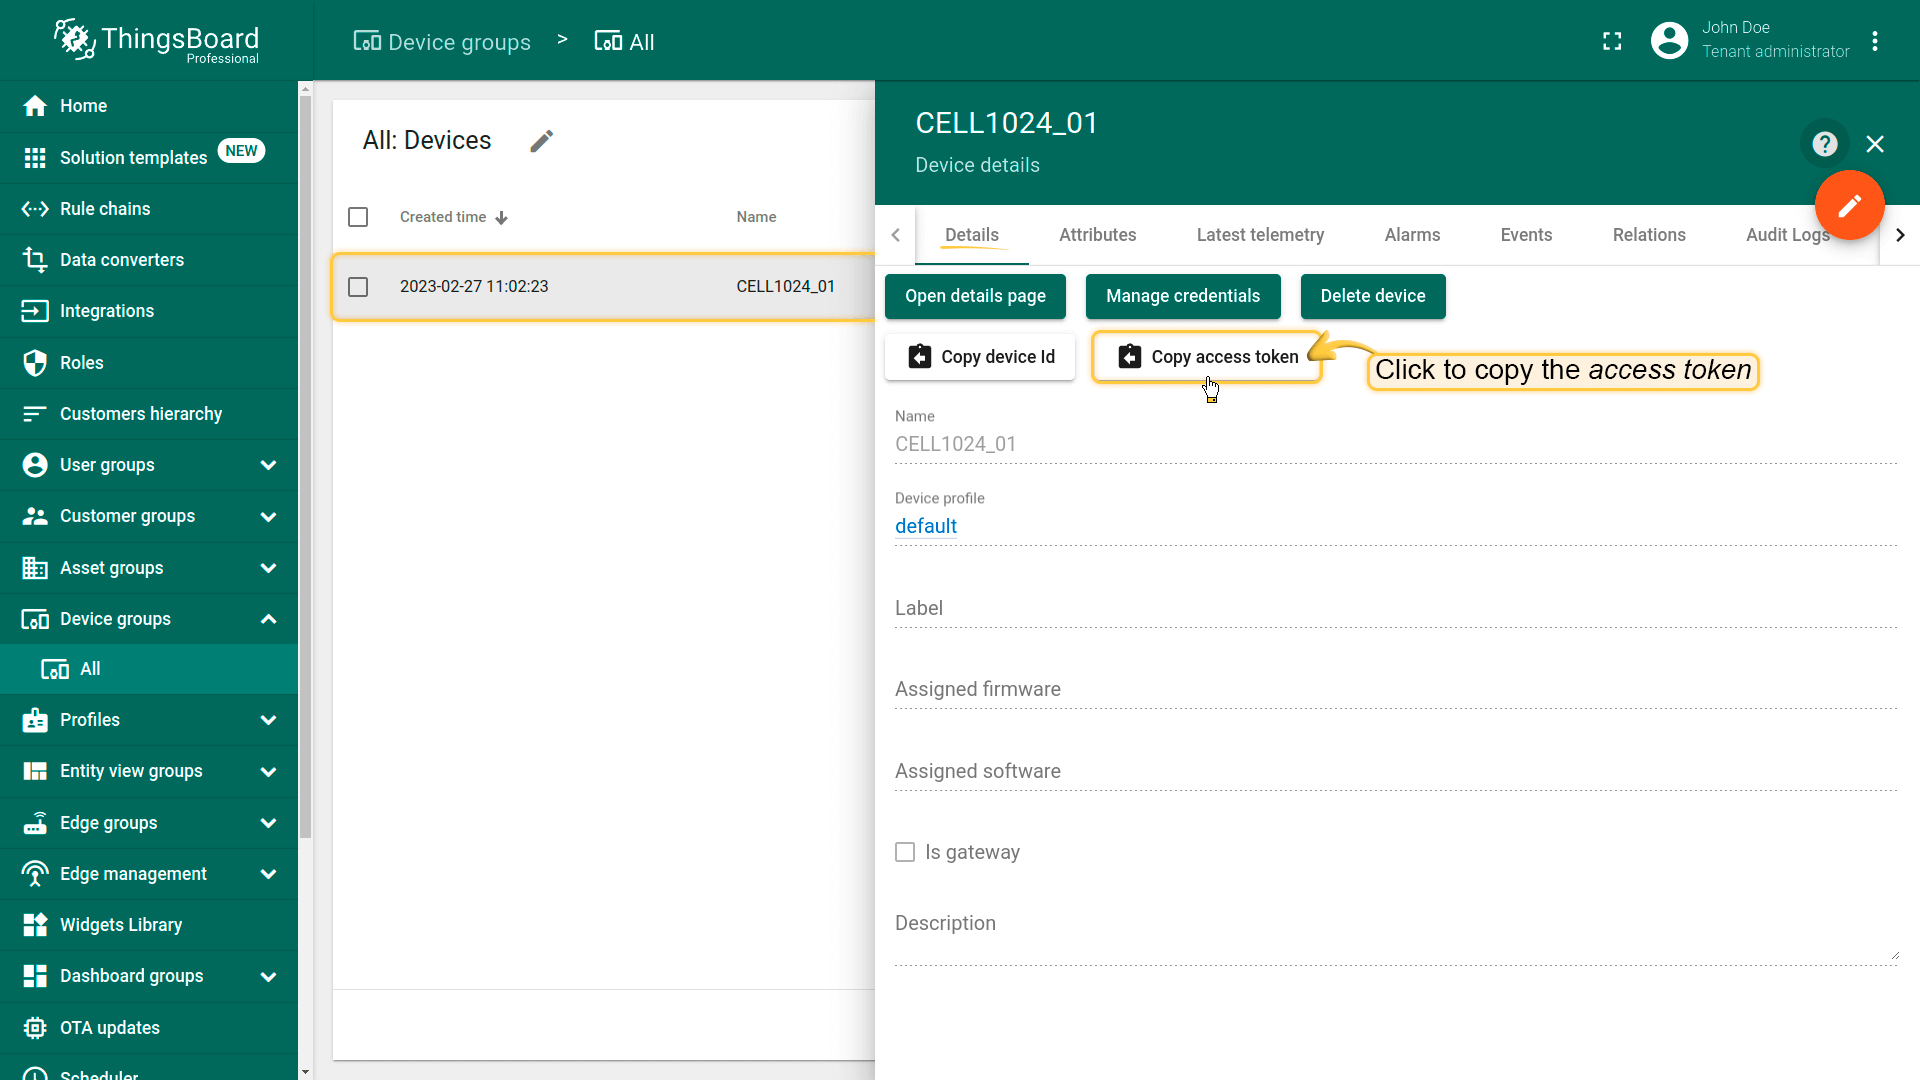
Task: Collapse the Device groups sidebar section
Action: pyautogui.click(x=268, y=619)
